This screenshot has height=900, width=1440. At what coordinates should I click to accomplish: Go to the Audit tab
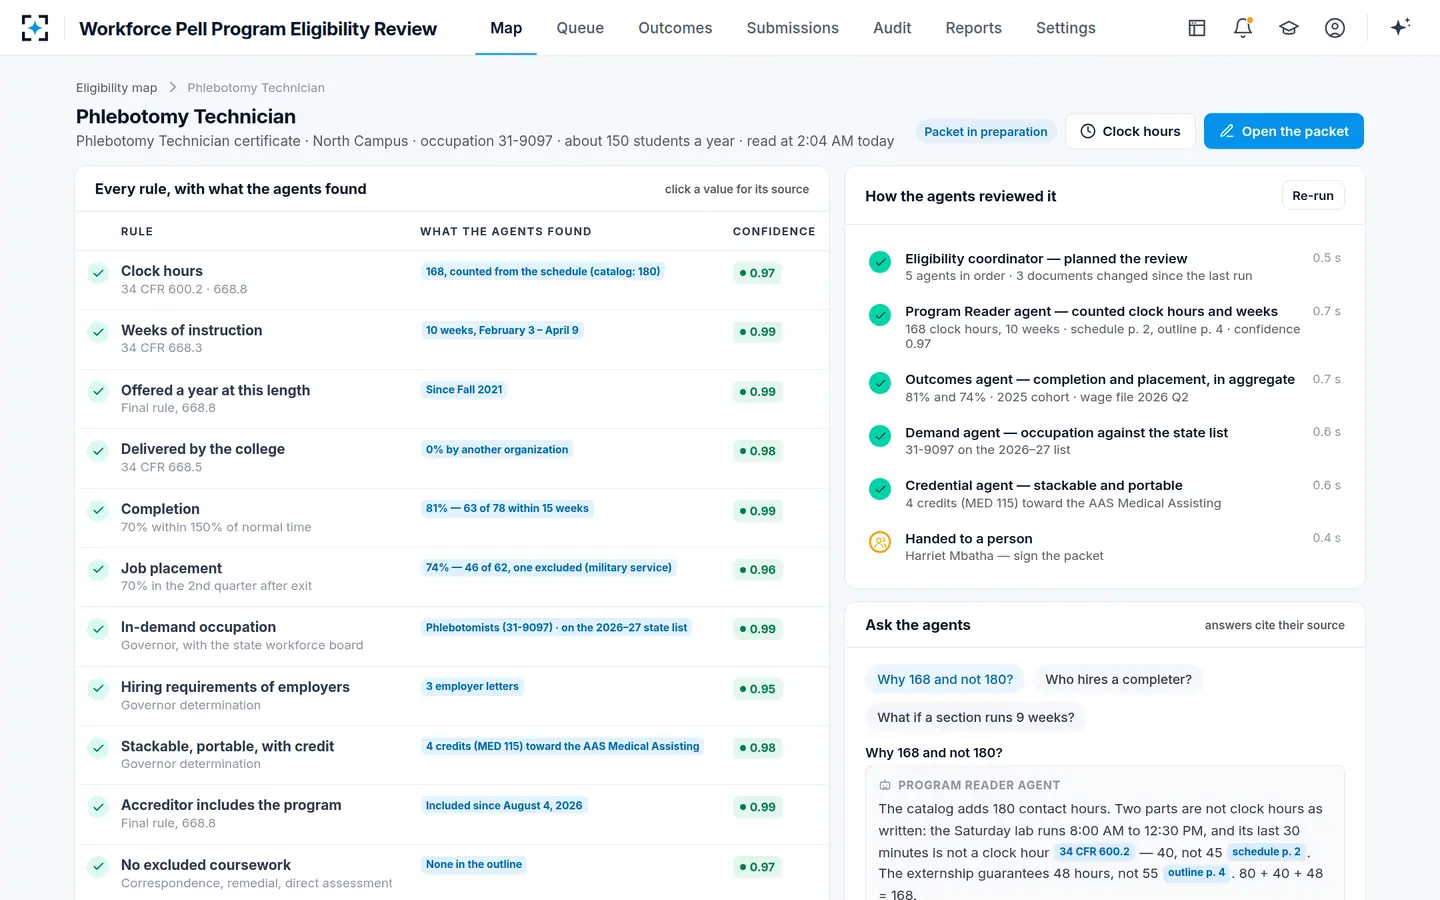click(892, 28)
